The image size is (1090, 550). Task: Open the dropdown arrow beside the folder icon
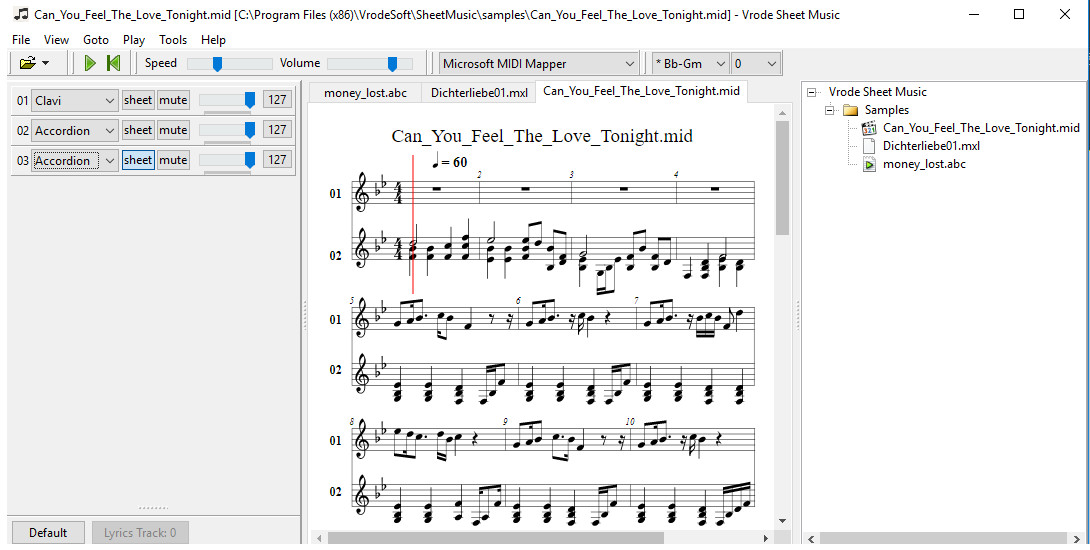[x=46, y=63]
